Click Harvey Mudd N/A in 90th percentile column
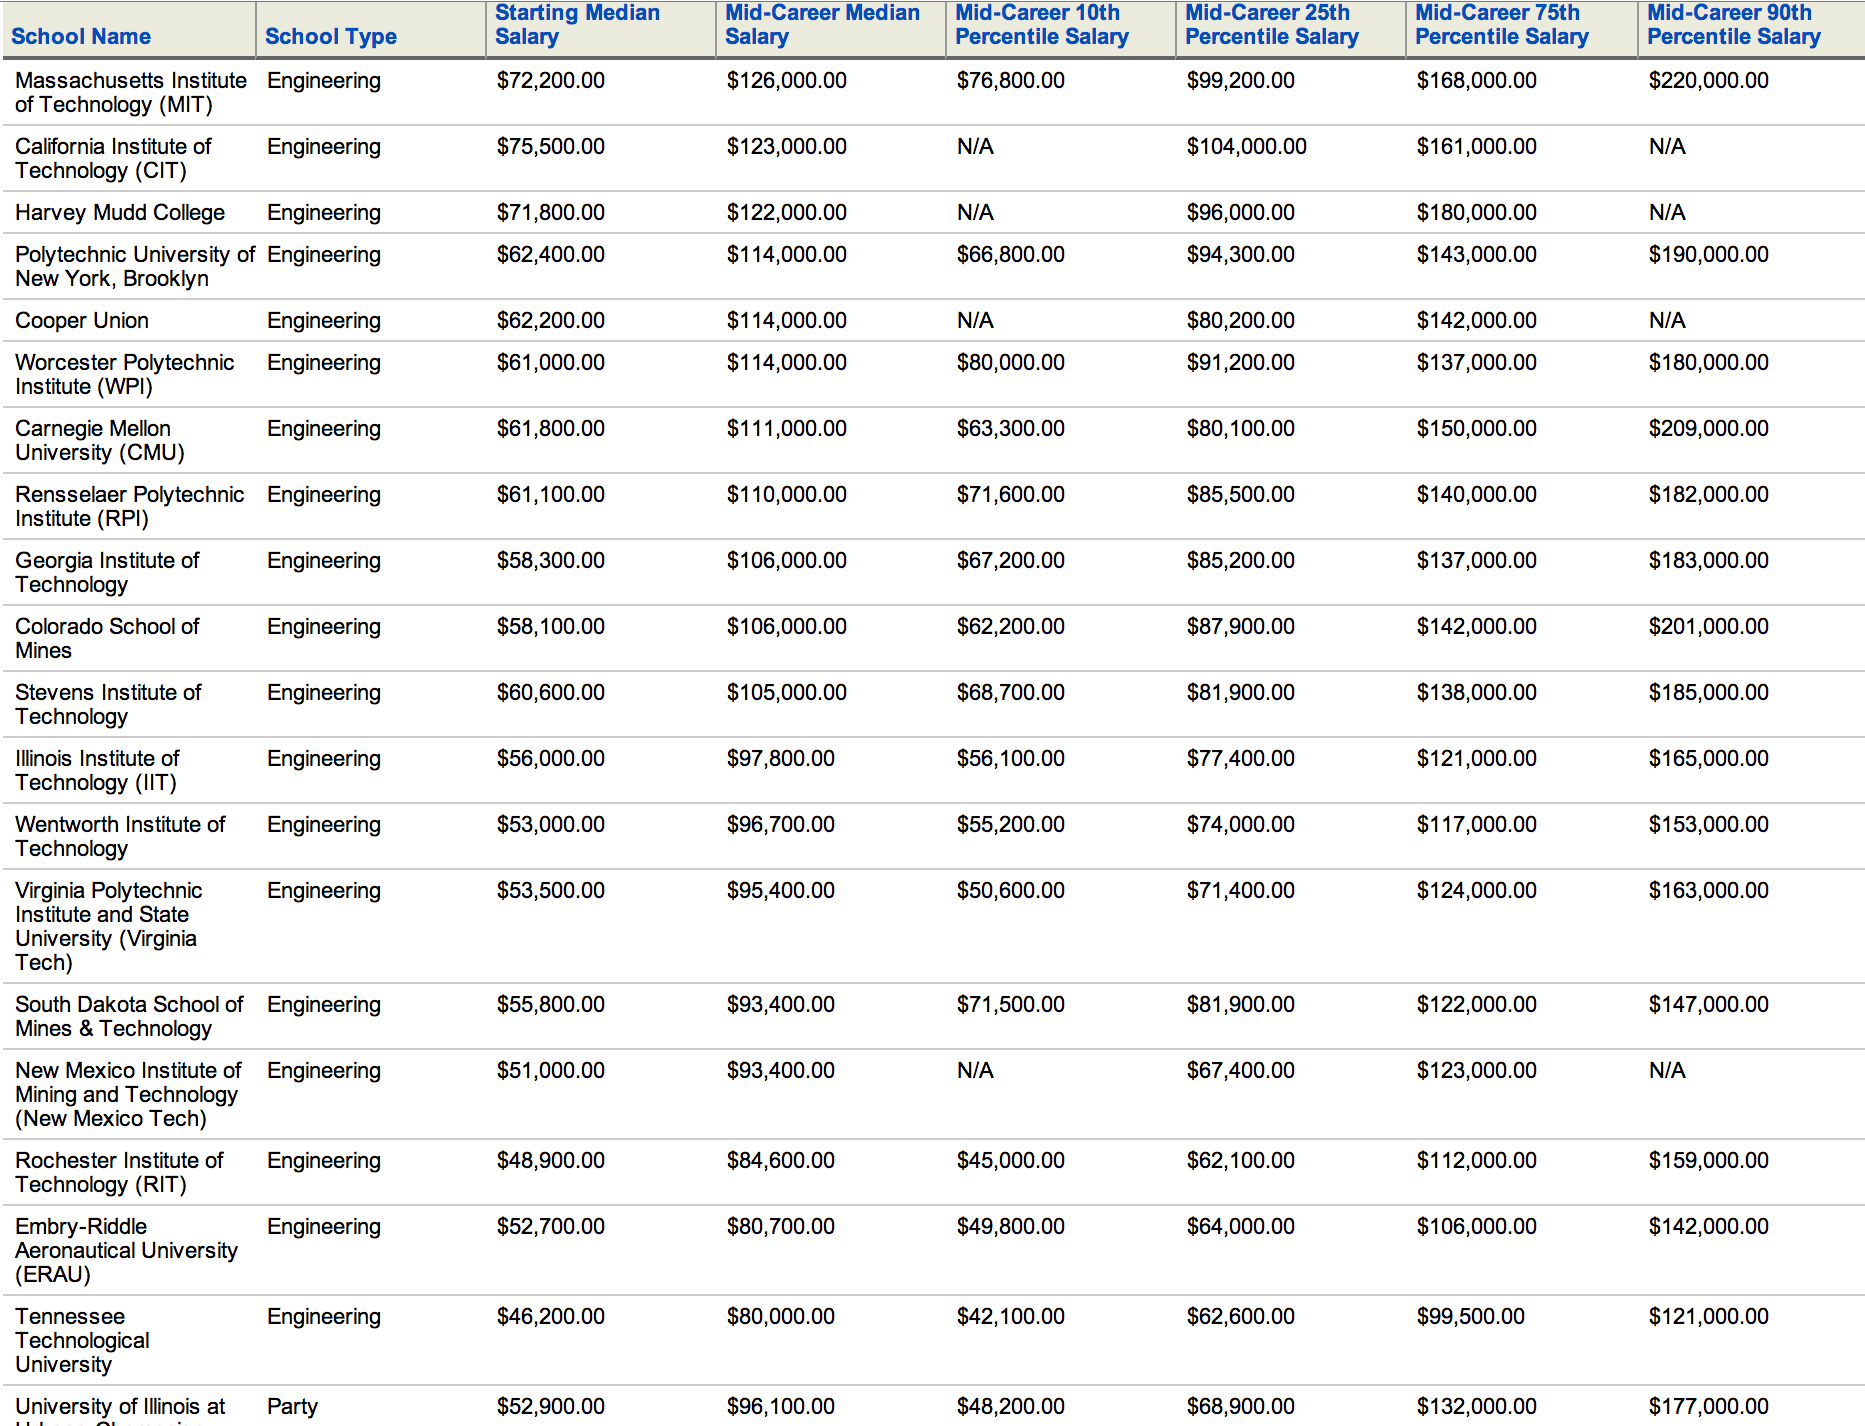Viewport: 1865px width, 1426px height. coord(1667,212)
